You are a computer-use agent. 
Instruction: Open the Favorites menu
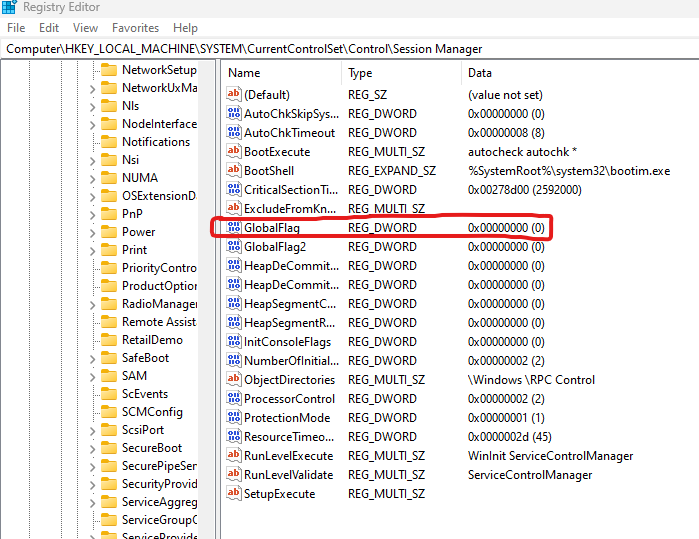point(135,28)
